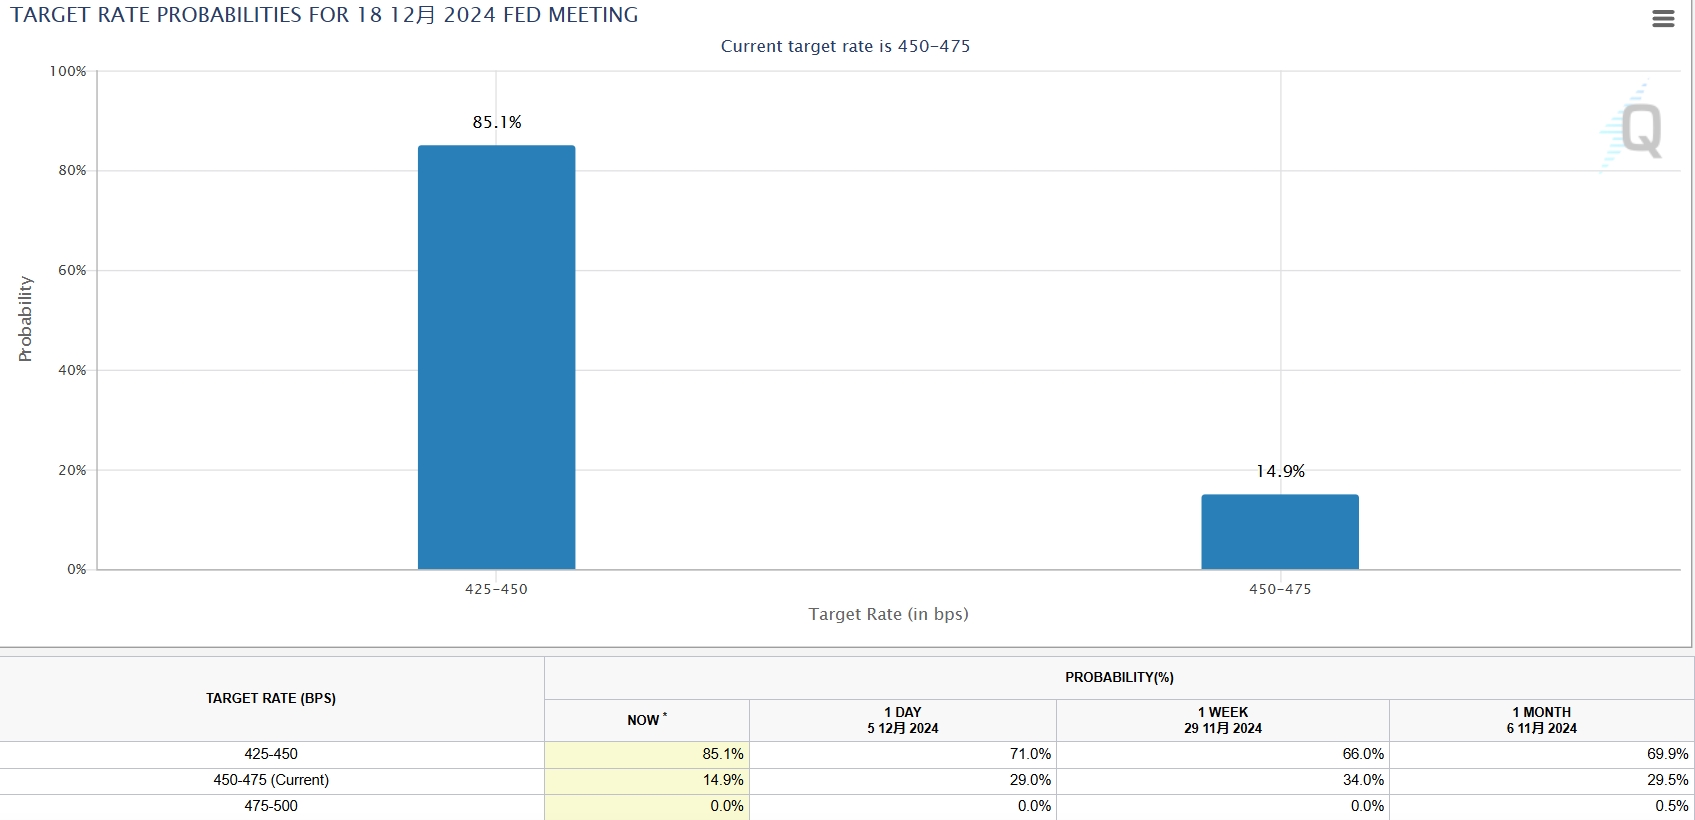Click the PROBABILITY(%) header cell
Image resolution: width=1695 pixels, height=820 pixels.
(x=1119, y=677)
